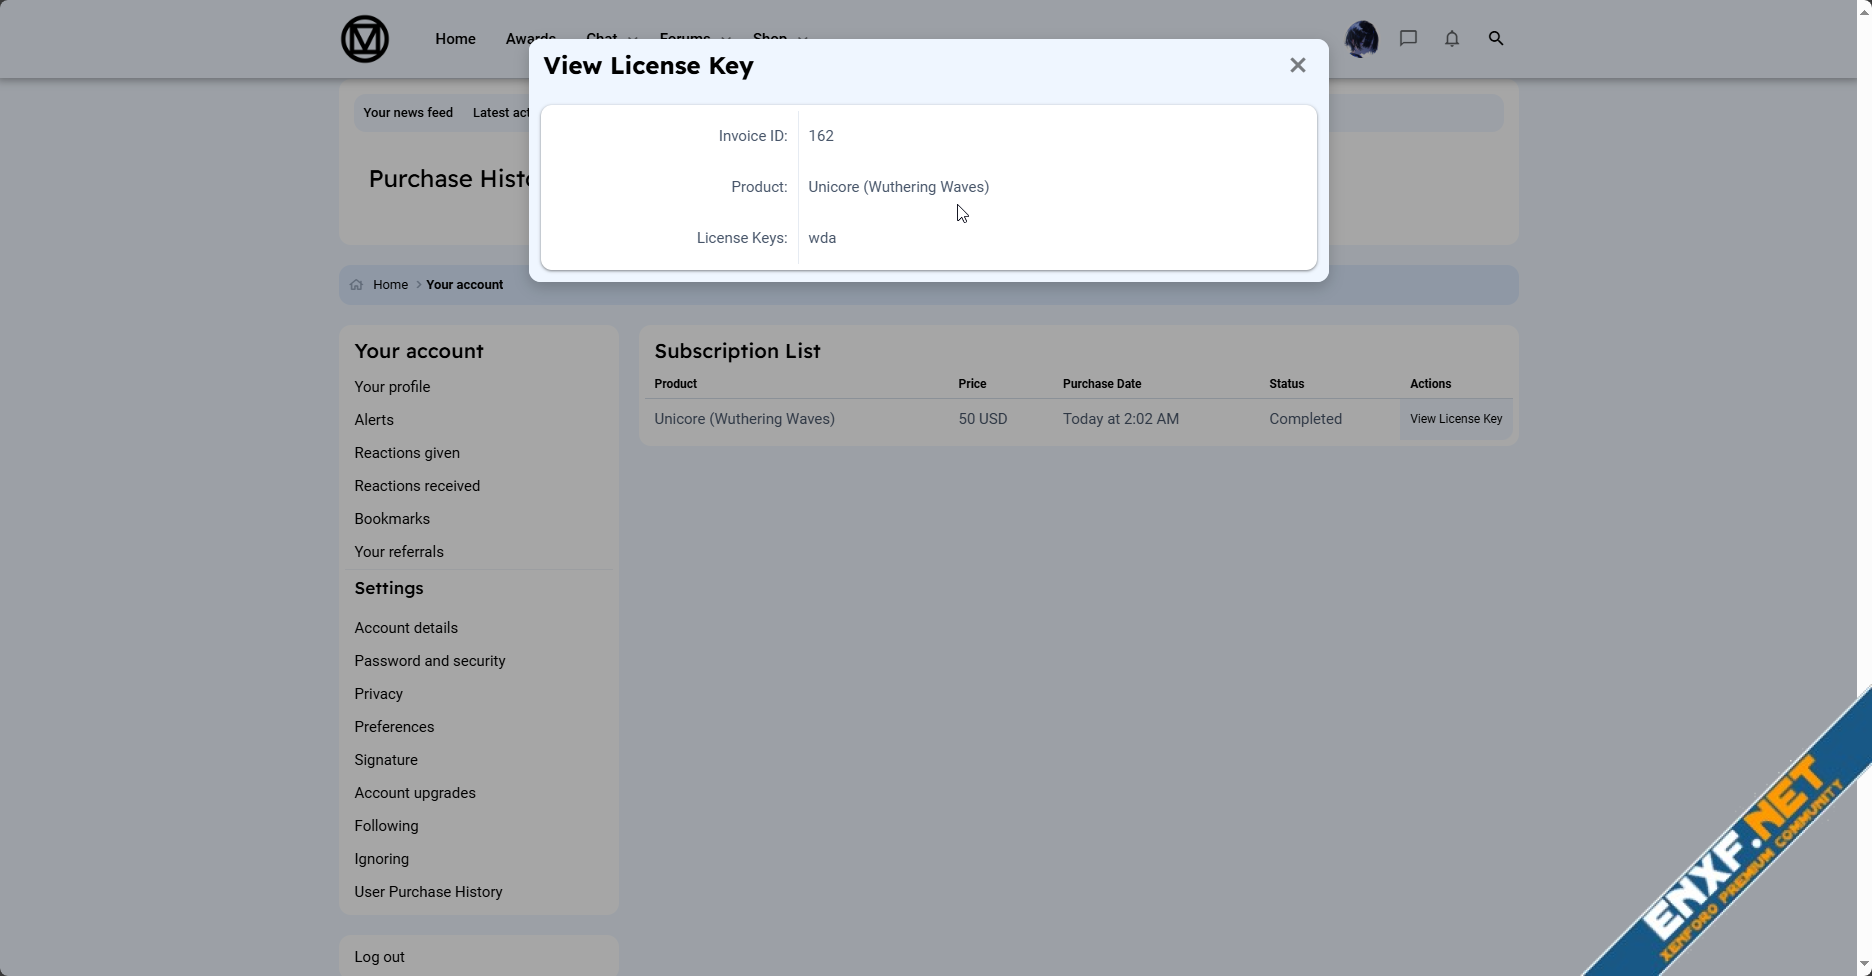Open Account upgrades page
This screenshot has height=976, width=1872.
coord(415,793)
